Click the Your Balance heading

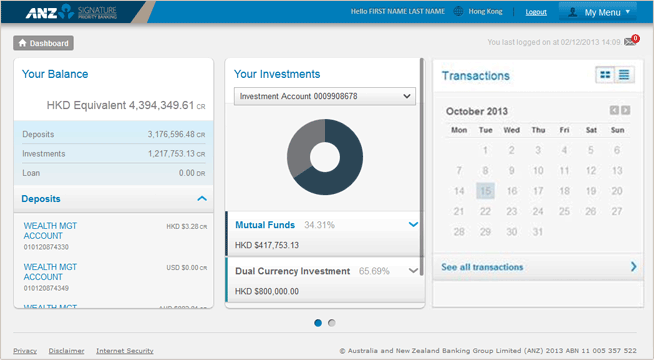(55, 74)
